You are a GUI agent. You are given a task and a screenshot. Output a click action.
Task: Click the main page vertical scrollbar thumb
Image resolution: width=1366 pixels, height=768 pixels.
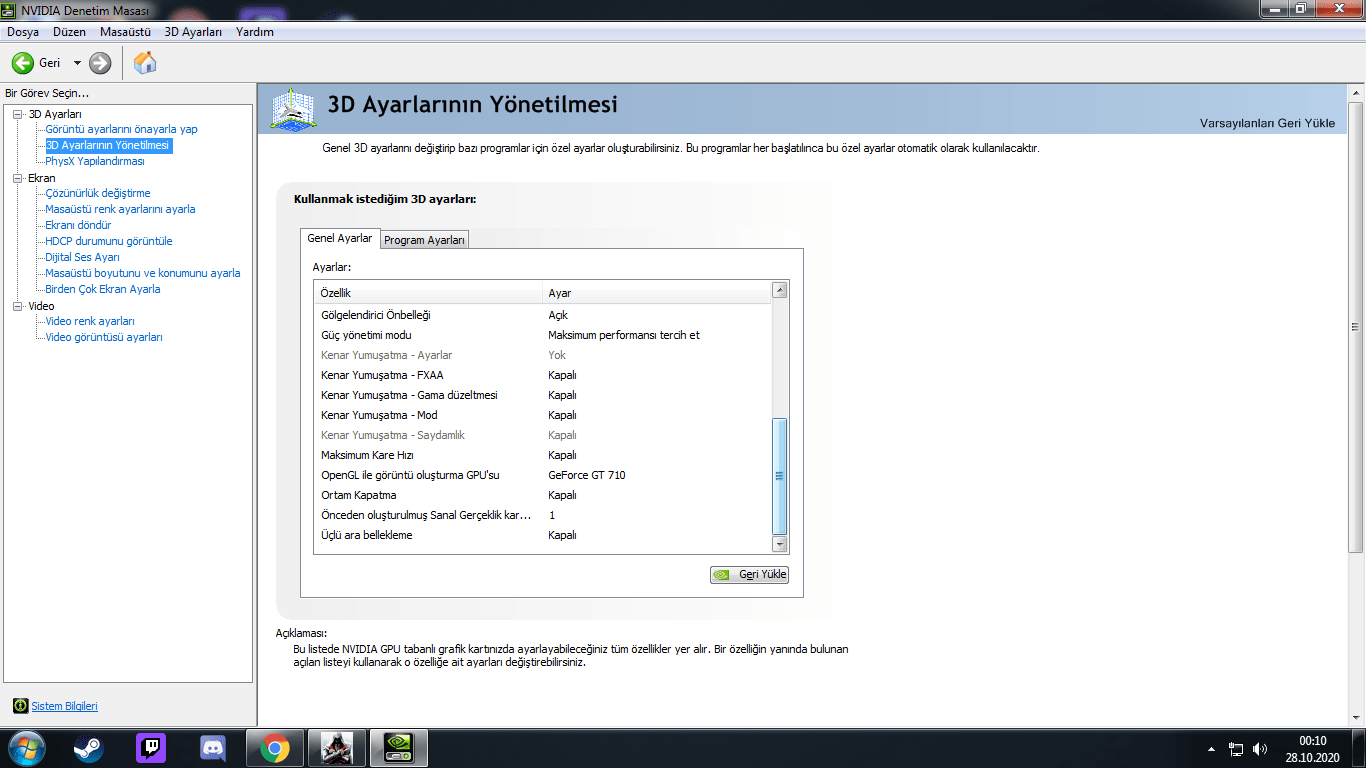click(x=1356, y=327)
